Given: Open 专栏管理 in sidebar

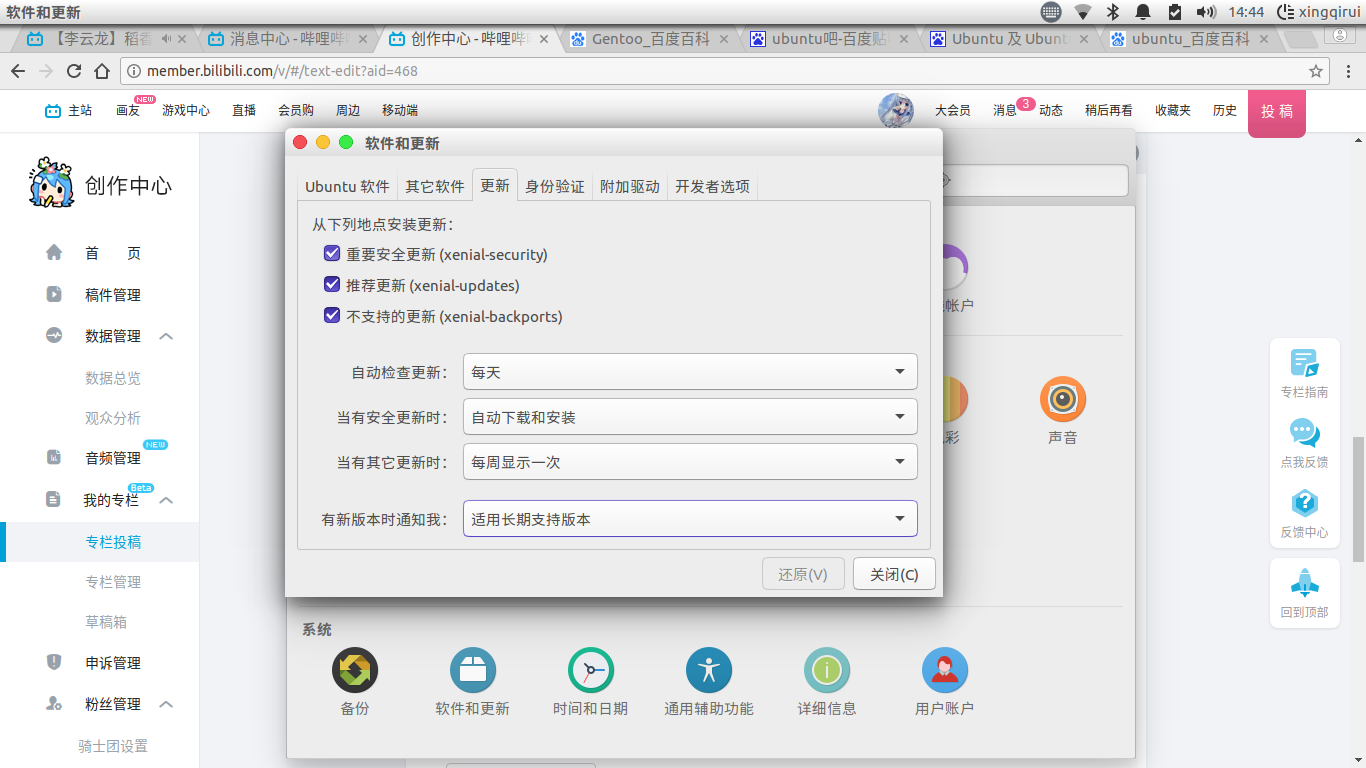Looking at the screenshot, I should 113,582.
